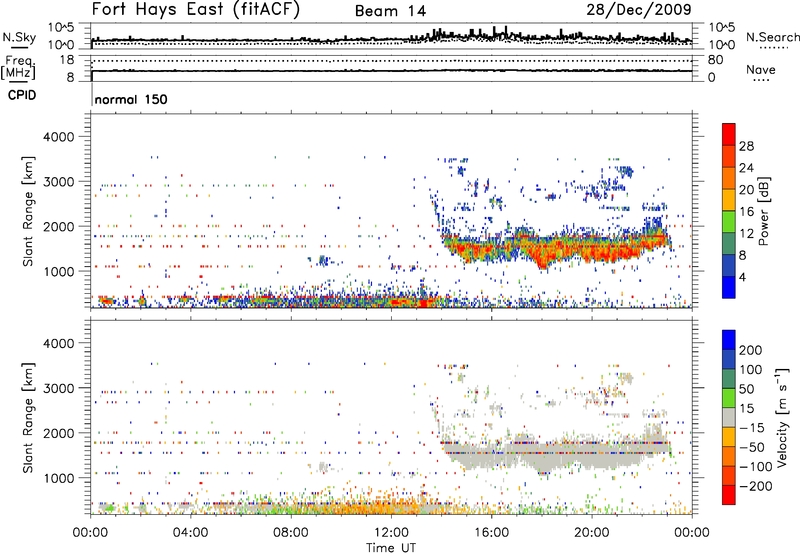Click the '10^5' tick beside N.Search
The height and width of the screenshot is (554, 800).
point(721,27)
